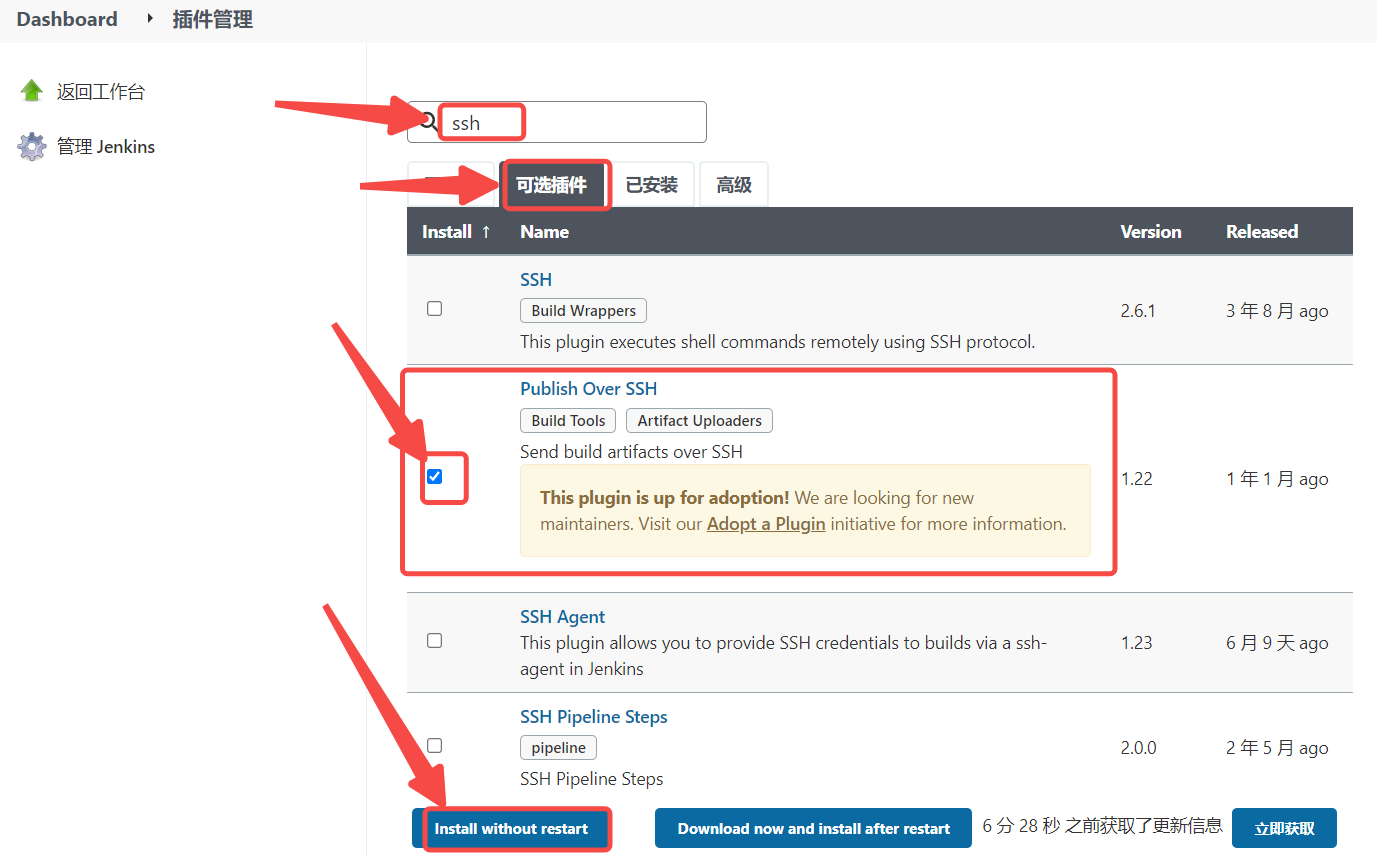Screen dimensions: 1377x856
Task: Check the SSH Pipeline Steps checkbox
Action: tap(434, 745)
